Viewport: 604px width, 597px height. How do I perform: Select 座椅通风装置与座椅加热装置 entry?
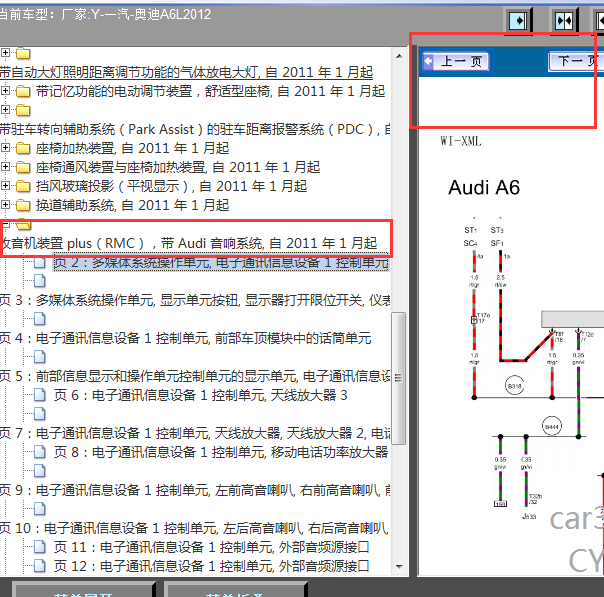point(178,167)
